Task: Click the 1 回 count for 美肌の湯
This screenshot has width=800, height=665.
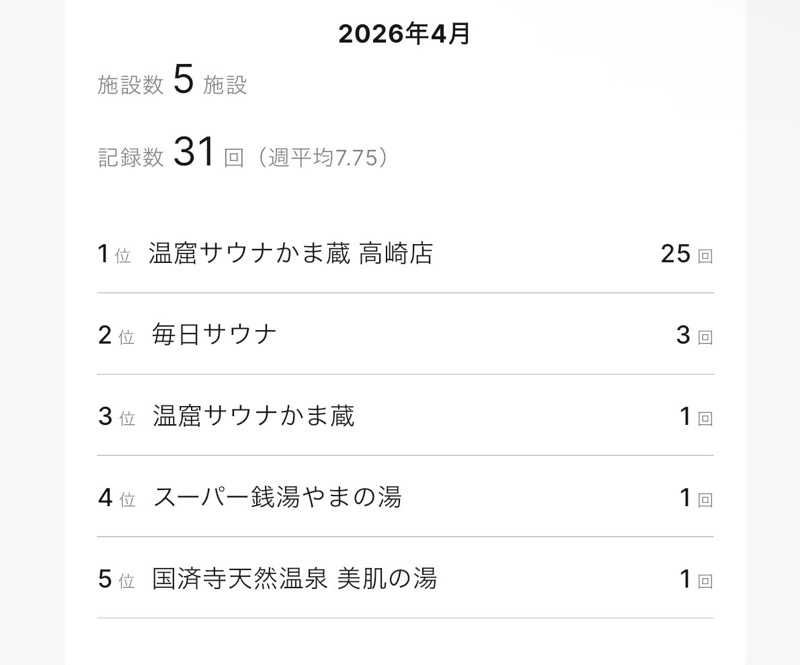Action: [x=696, y=579]
